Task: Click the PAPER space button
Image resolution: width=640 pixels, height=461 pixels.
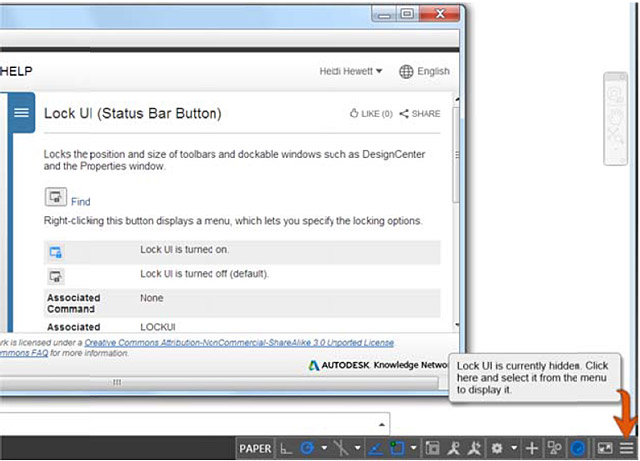Action: (255, 449)
